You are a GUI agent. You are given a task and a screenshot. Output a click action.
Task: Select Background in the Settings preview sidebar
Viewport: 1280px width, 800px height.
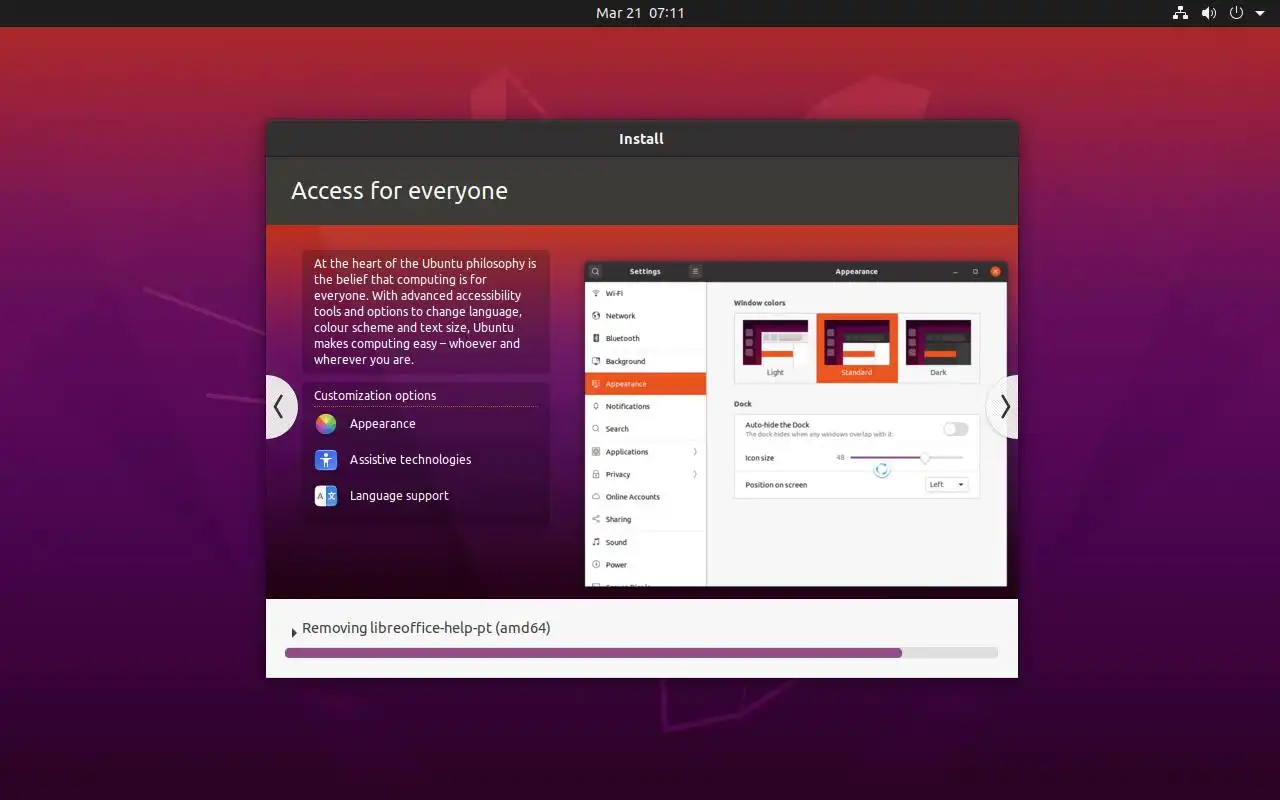(645, 361)
